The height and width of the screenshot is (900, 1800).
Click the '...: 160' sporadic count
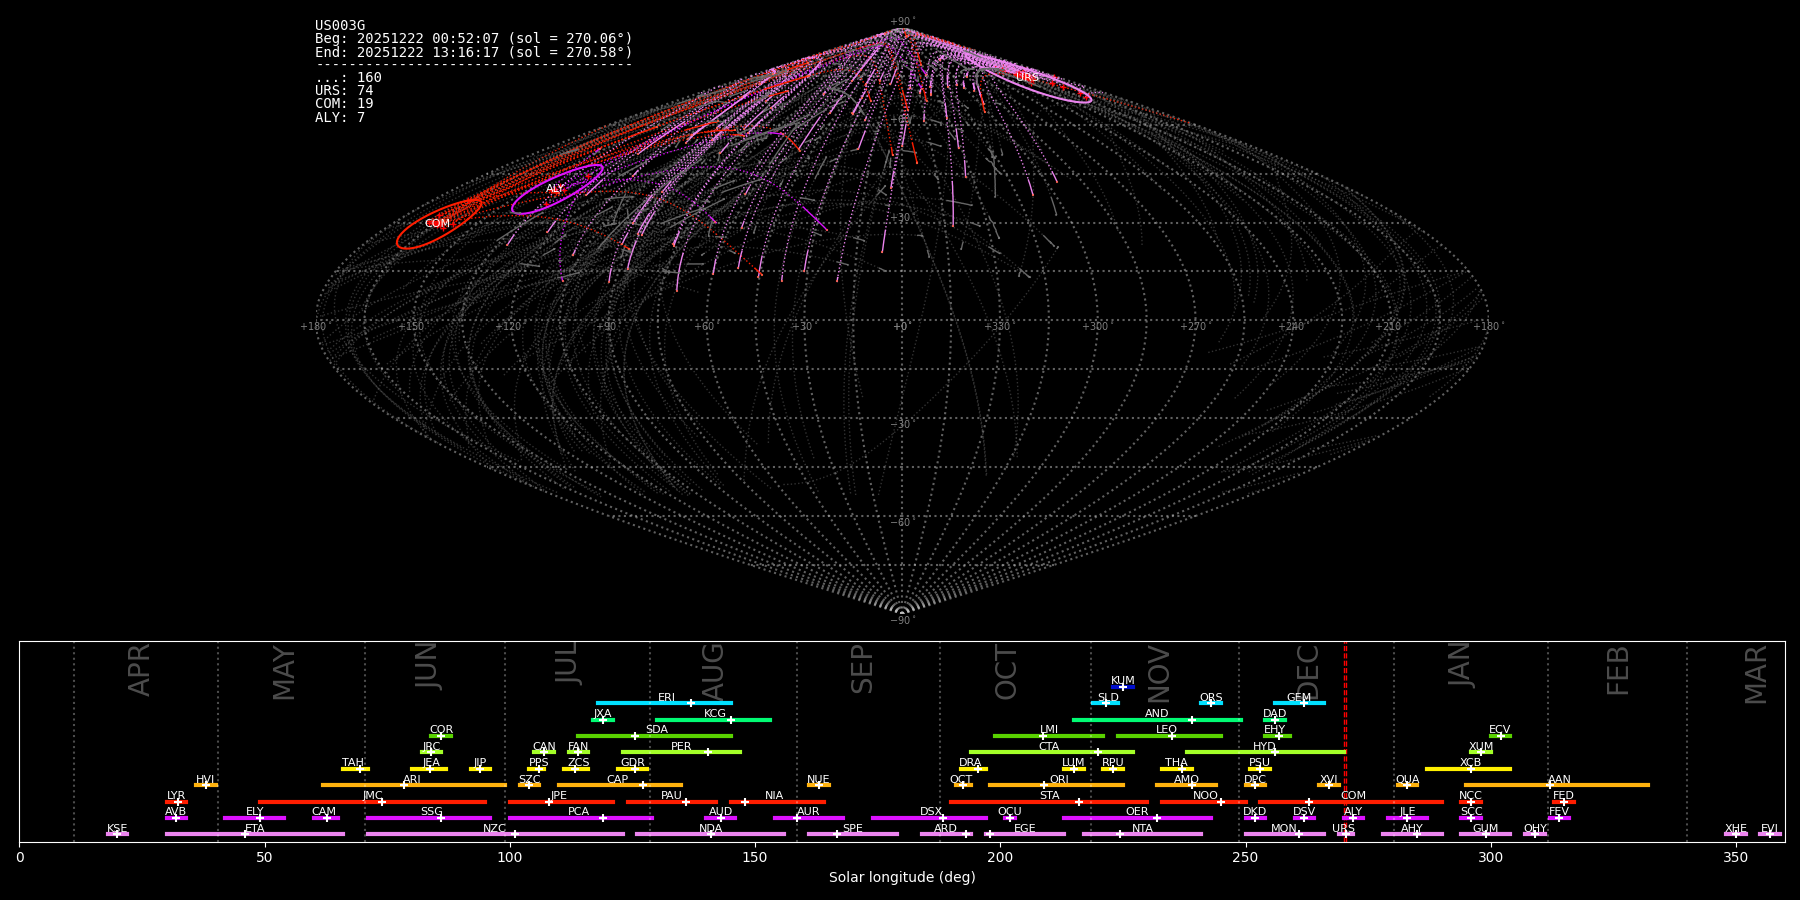348,78
